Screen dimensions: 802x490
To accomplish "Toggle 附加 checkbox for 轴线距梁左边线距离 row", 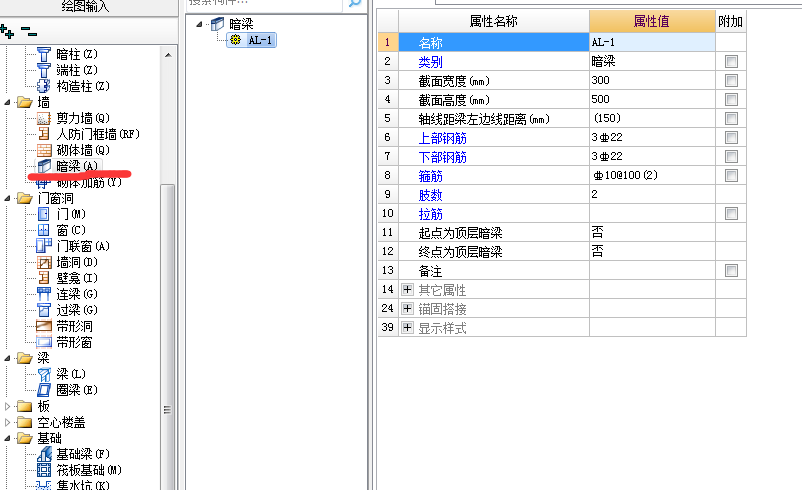I will [731, 119].
